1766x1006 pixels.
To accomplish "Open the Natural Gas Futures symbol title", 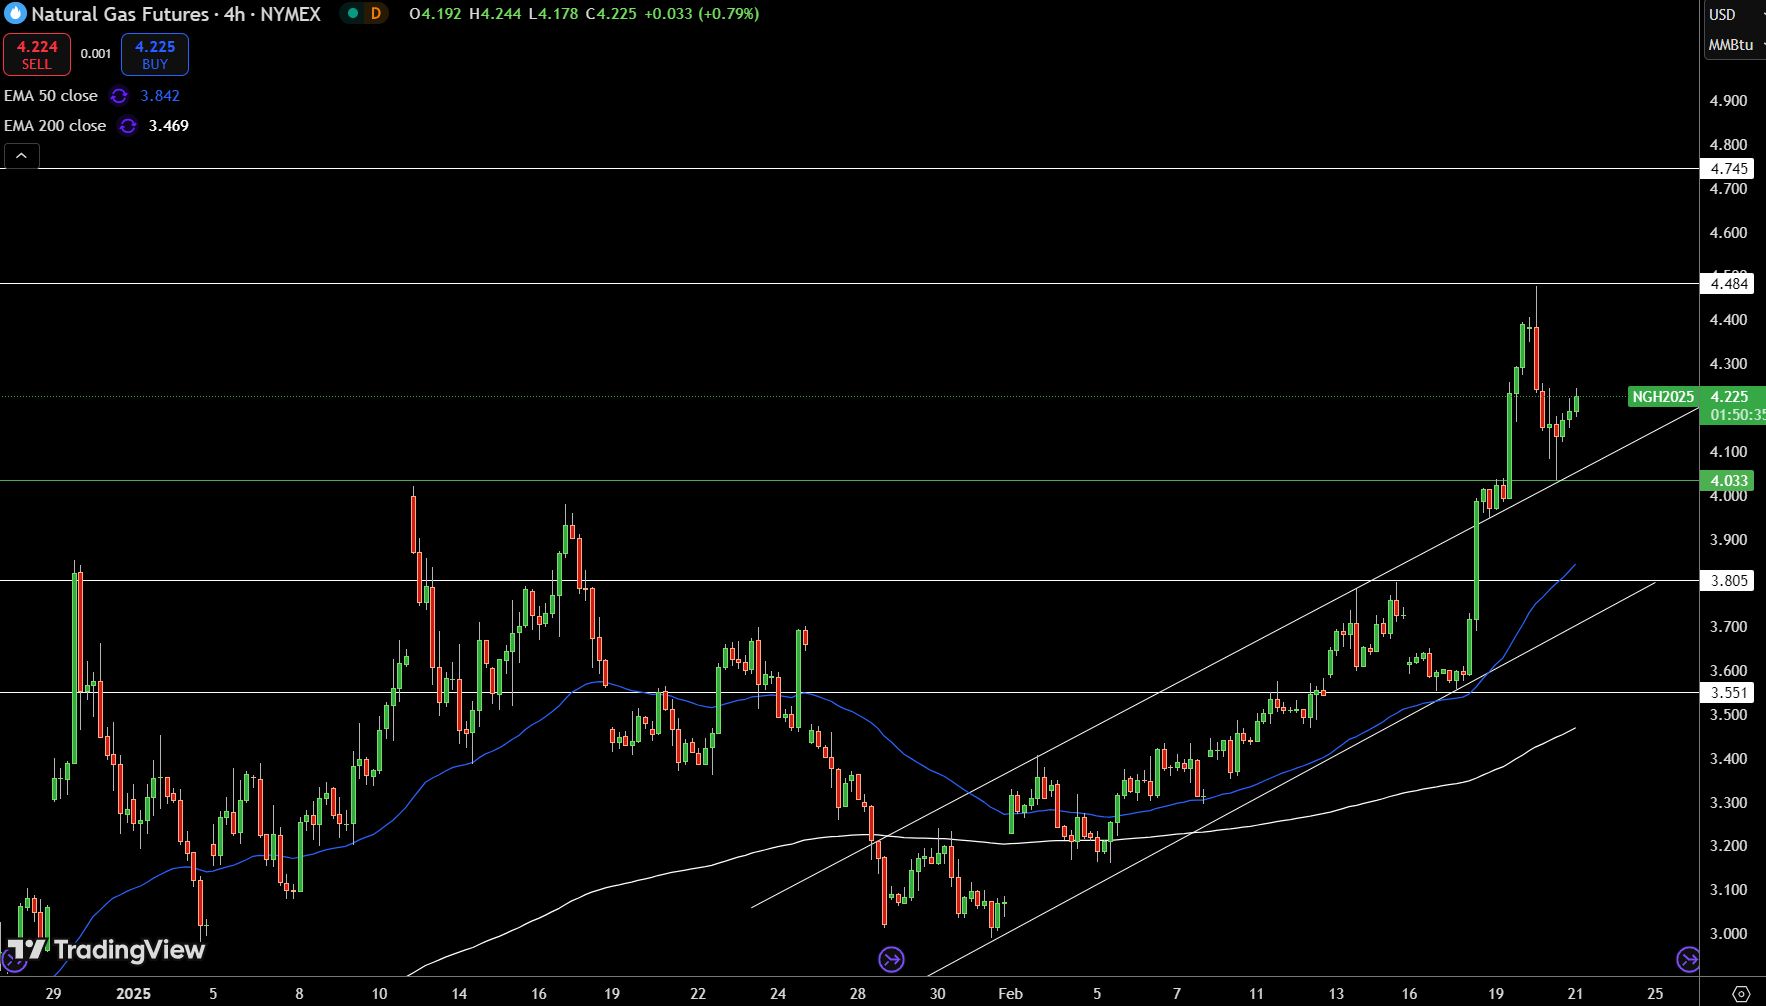I will pos(176,14).
